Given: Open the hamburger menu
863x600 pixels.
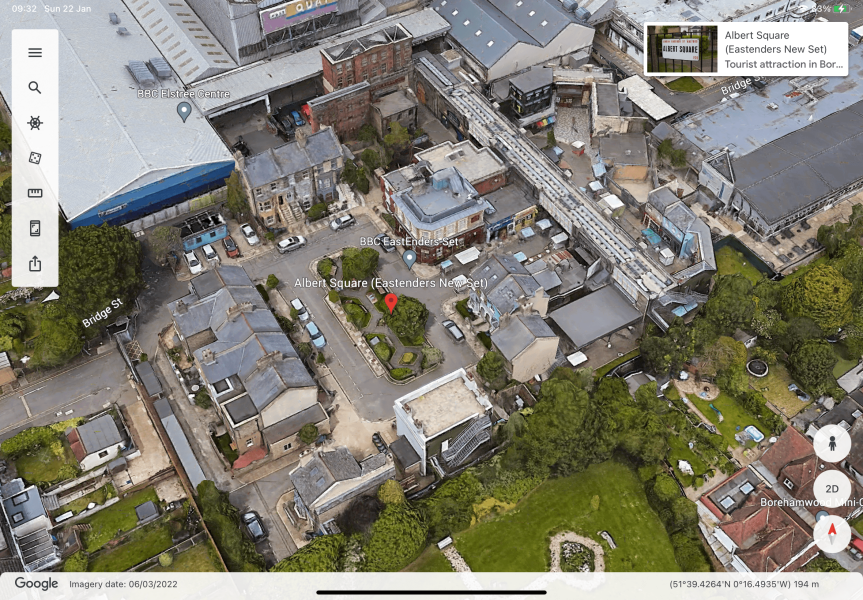Looking at the screenshot, I should point(35,52).
